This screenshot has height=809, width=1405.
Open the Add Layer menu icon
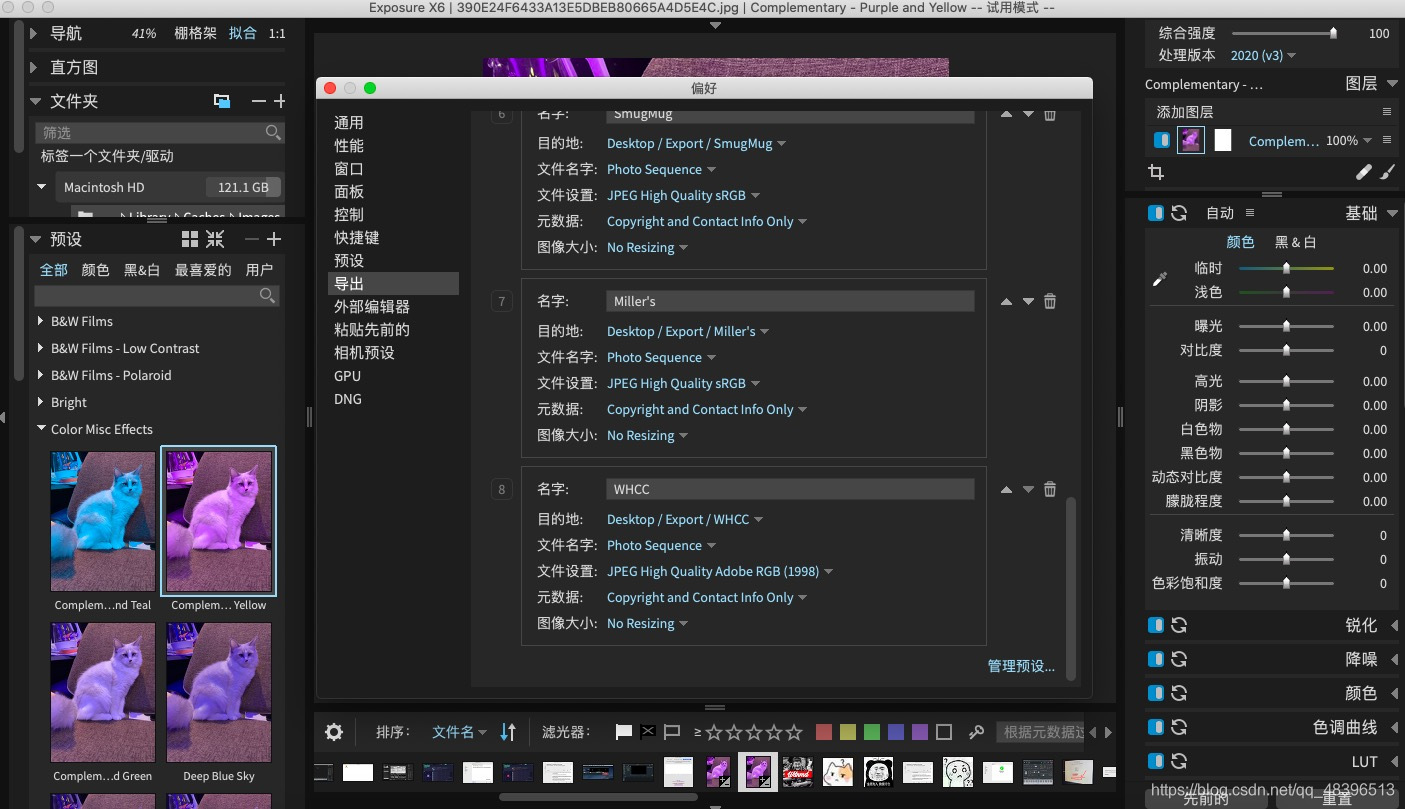[1387, 112]
